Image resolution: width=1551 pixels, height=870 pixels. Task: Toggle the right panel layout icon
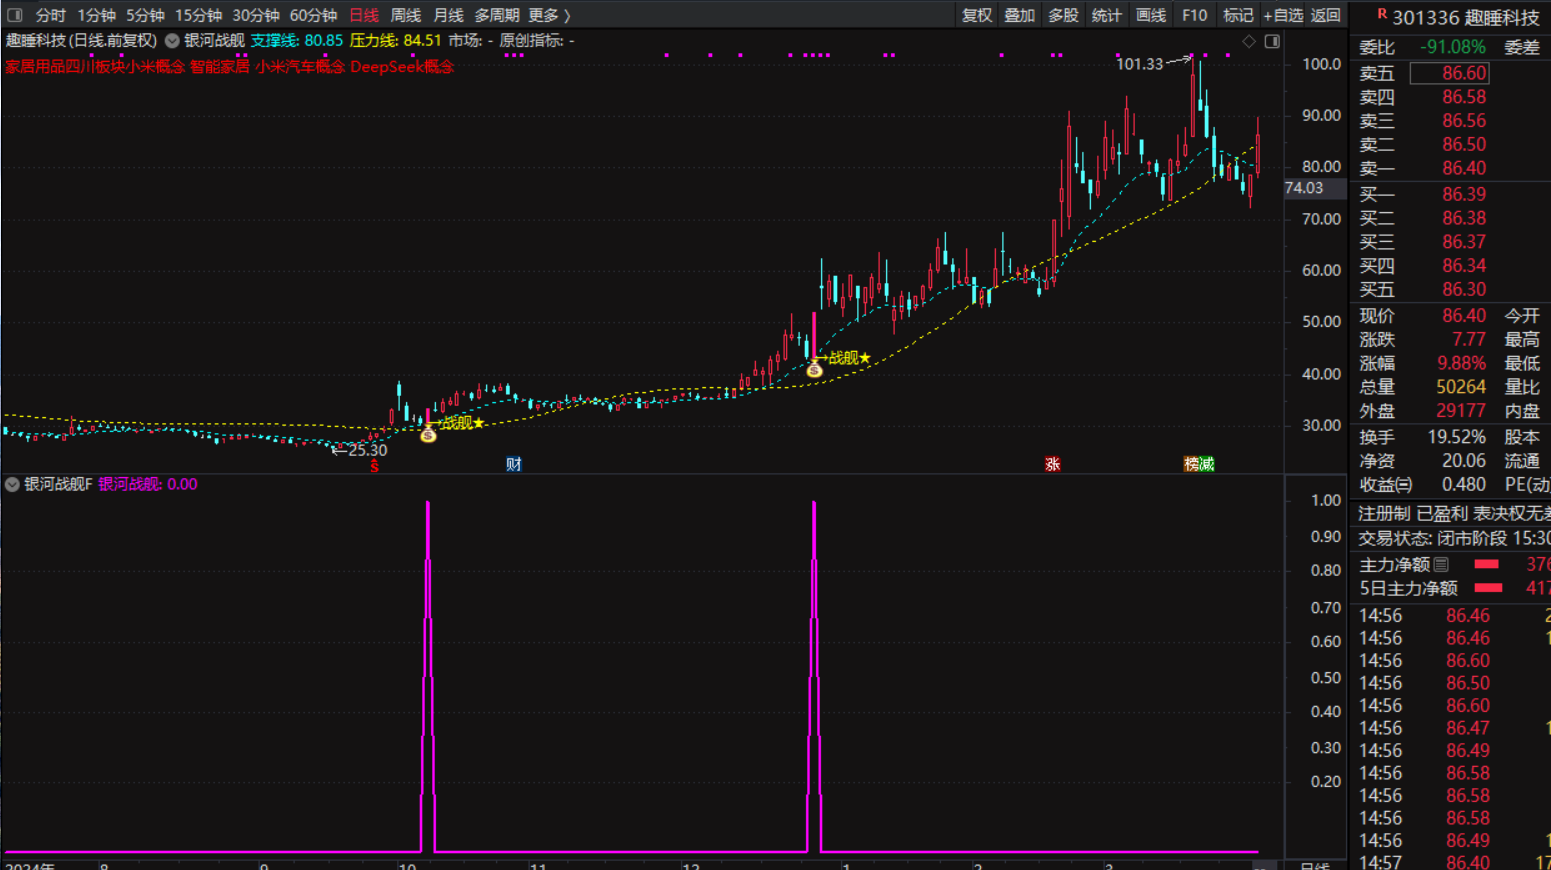(1272, 41)
